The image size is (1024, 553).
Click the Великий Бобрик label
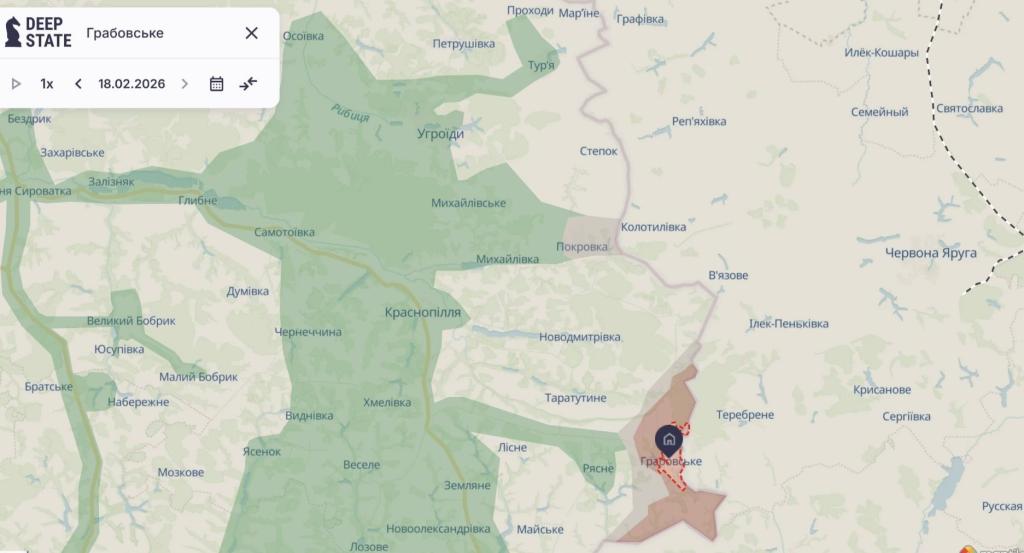(x=131, y=321)
